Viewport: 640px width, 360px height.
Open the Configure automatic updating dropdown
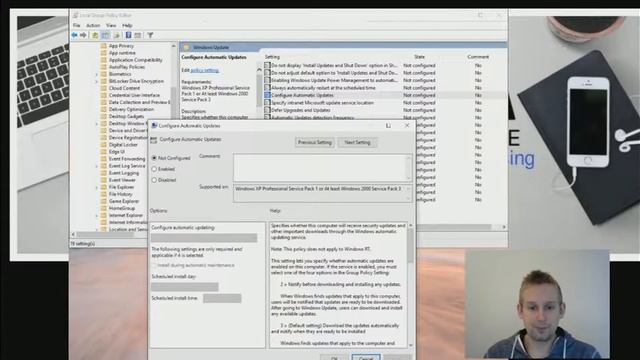(x=204, y=238)
